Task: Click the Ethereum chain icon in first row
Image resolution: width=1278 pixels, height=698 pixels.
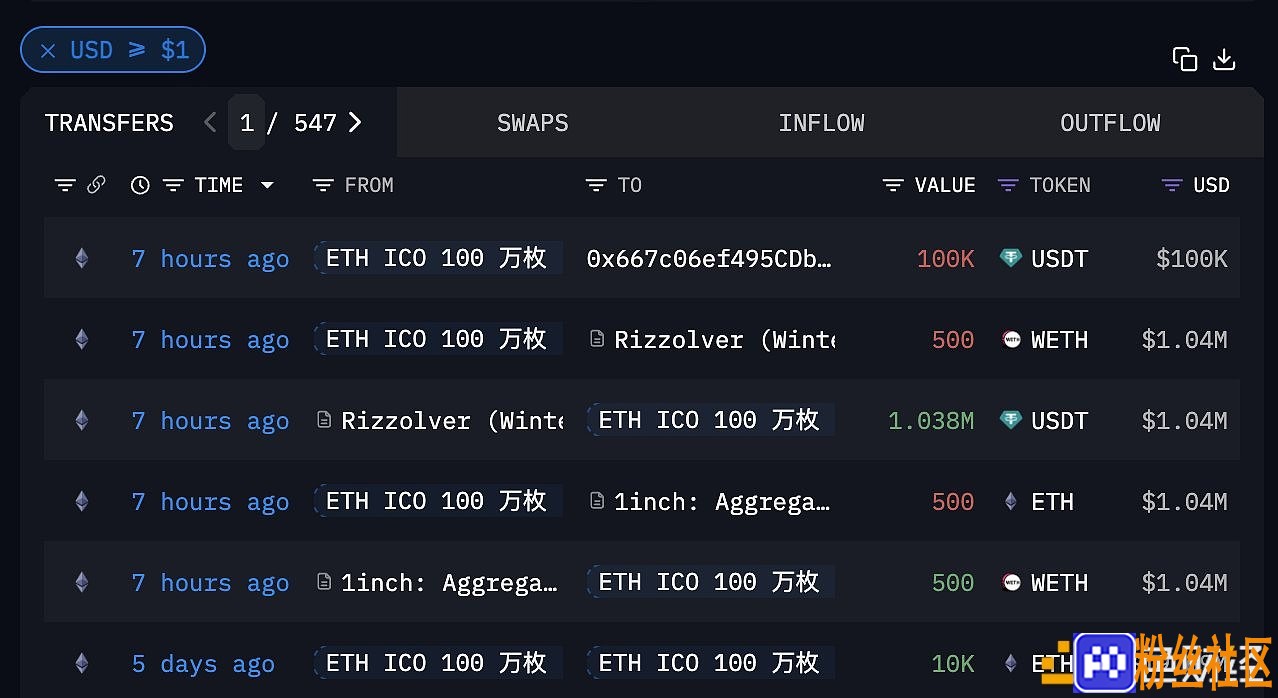Action: 82,259
